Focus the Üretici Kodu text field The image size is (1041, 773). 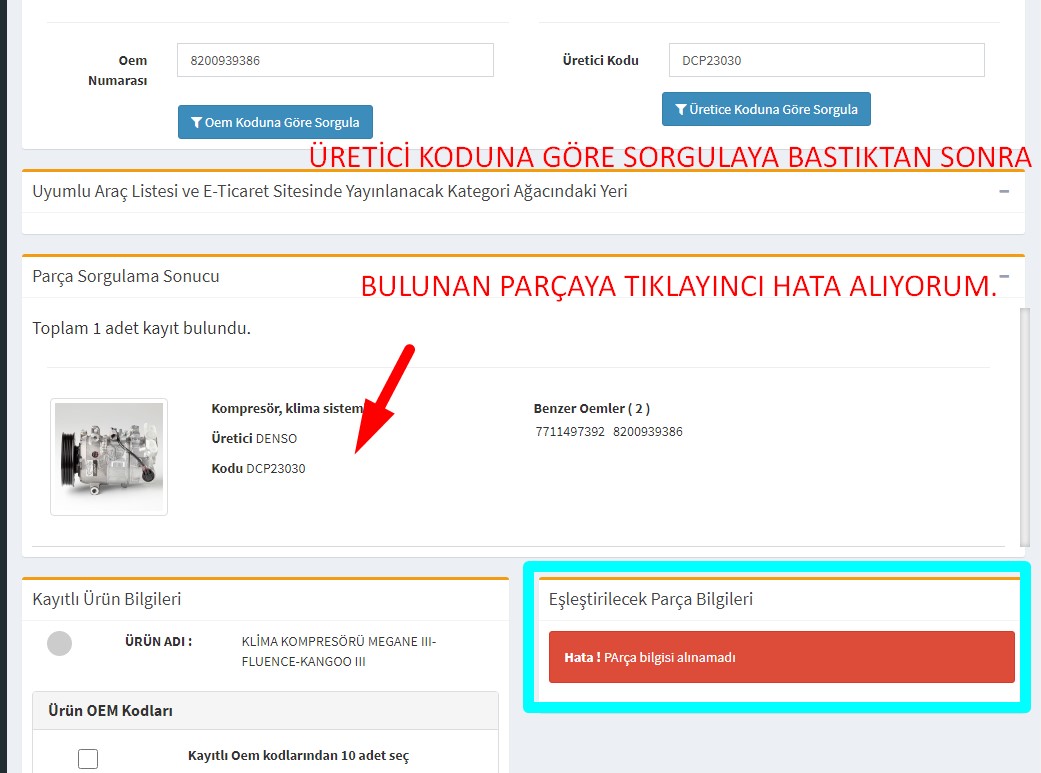tap(826, 60)
